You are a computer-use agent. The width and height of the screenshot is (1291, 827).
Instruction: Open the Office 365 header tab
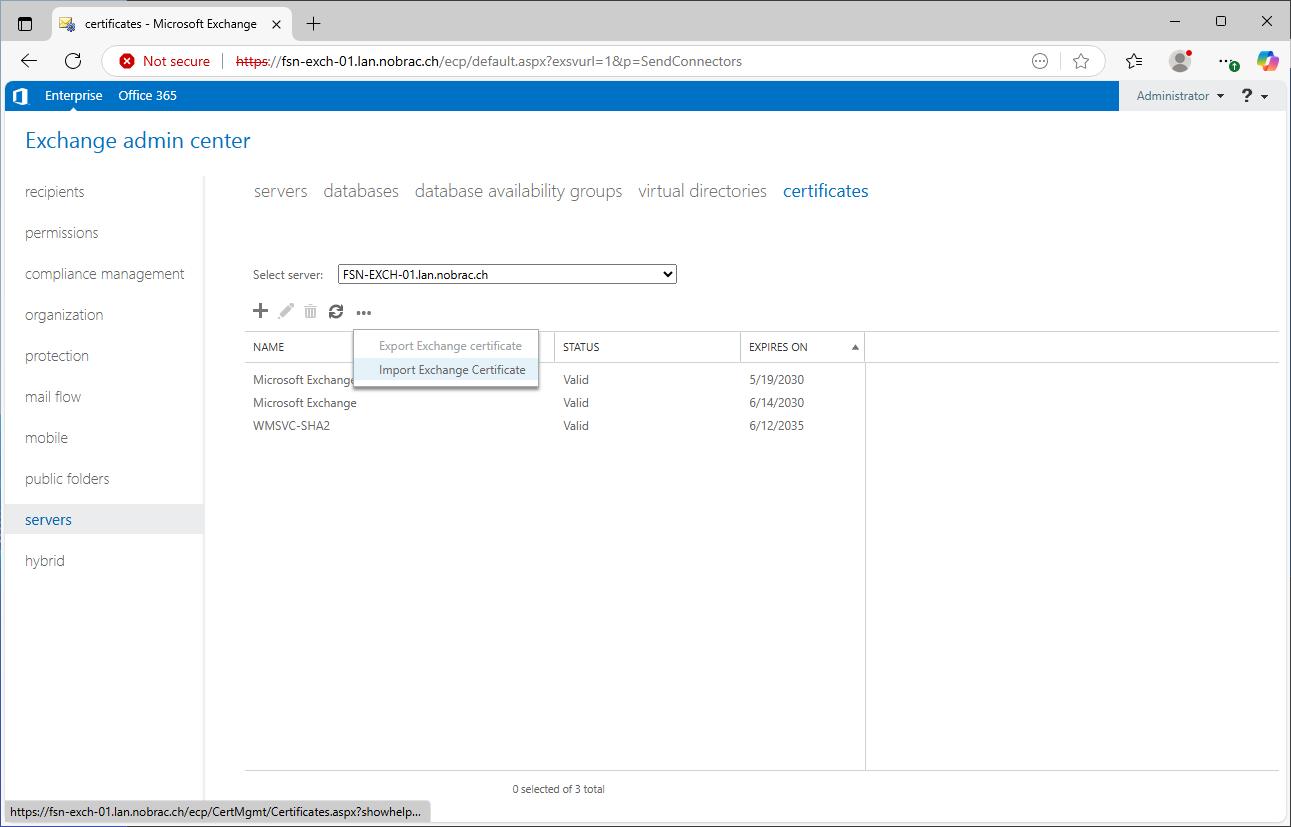[147, 96]
